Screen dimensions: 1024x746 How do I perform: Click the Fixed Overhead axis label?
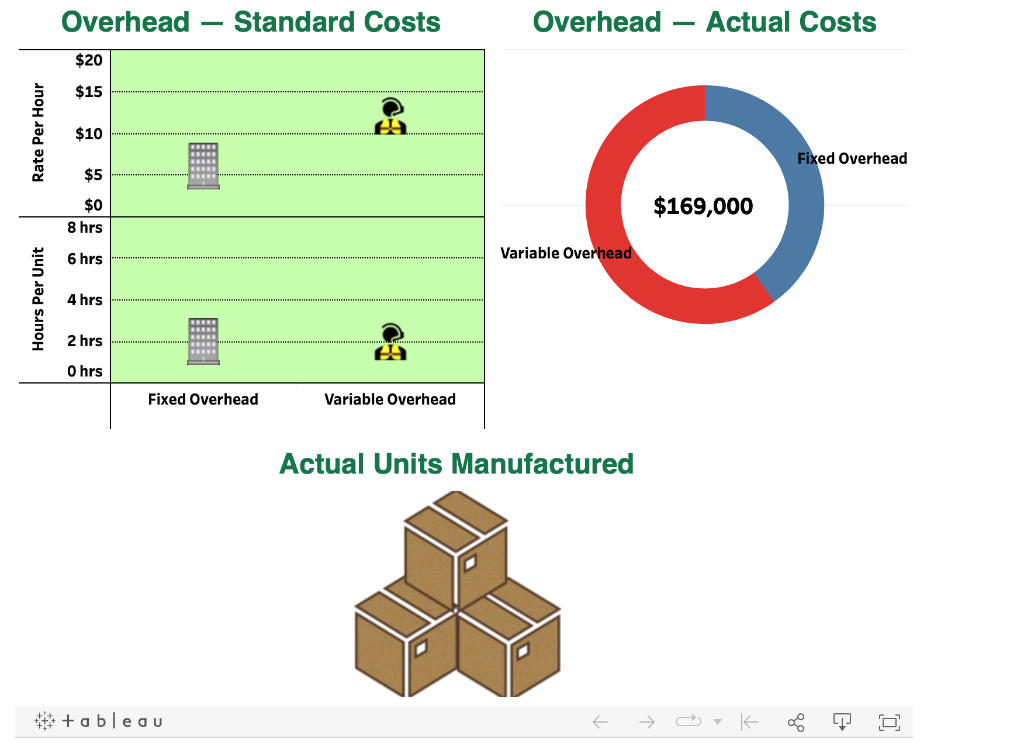tap(202, 398)
